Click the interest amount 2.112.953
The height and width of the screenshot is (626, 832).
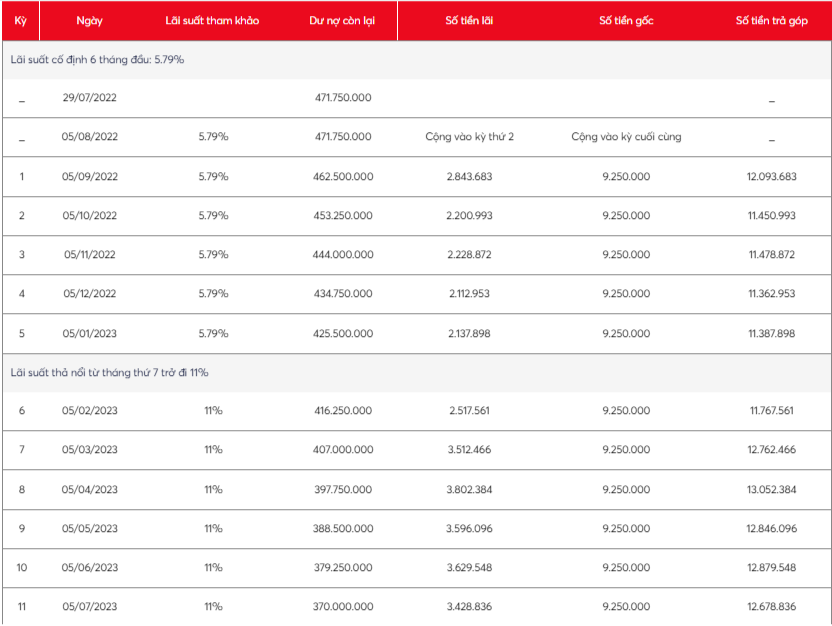click(x=469, y=294)
